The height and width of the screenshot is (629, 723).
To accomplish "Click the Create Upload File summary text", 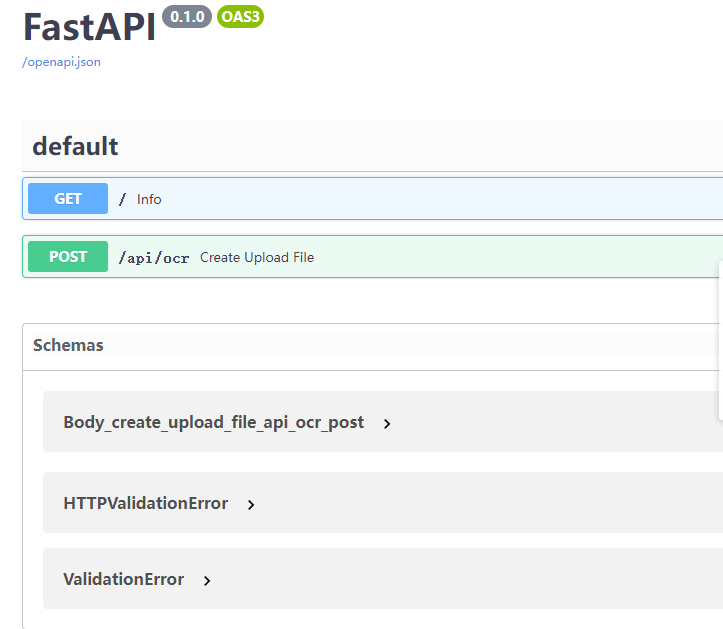I will (257, 257).
